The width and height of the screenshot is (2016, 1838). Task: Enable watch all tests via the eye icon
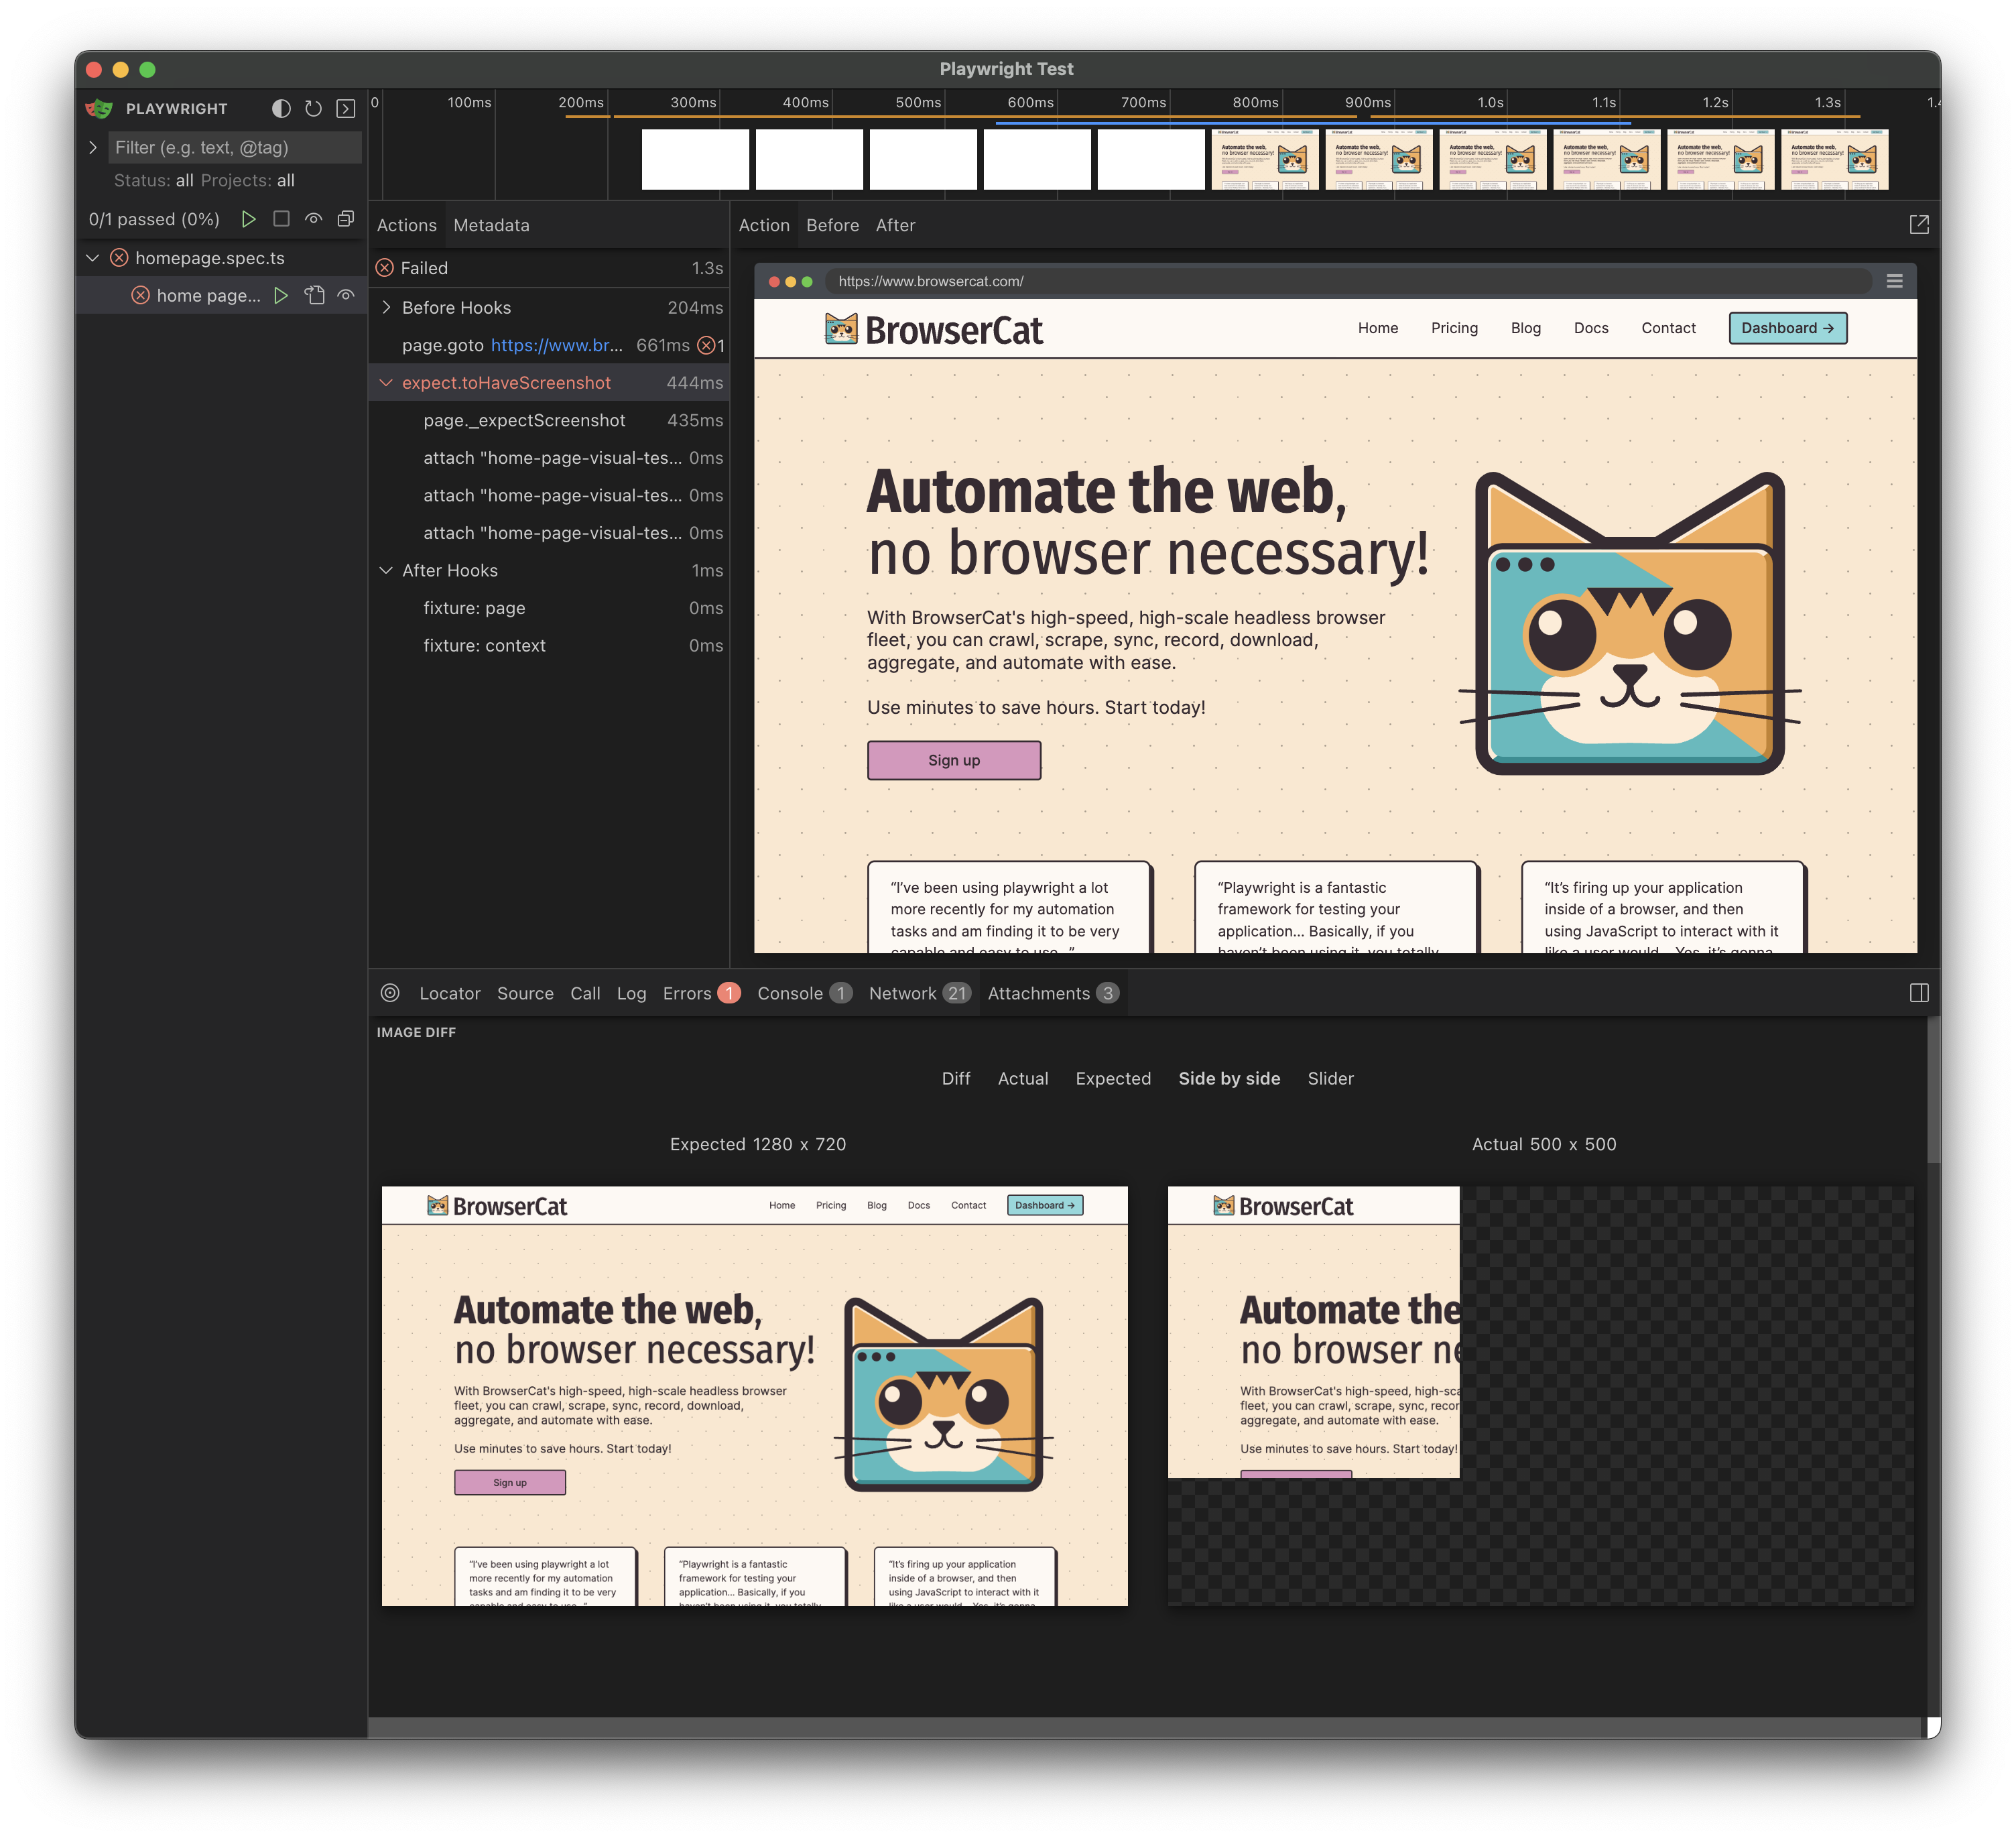click(x=314, y=219)
